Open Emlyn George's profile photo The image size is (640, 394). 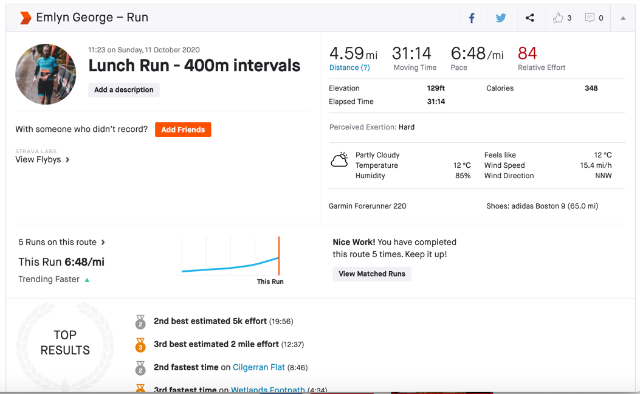tap(45, 74)
